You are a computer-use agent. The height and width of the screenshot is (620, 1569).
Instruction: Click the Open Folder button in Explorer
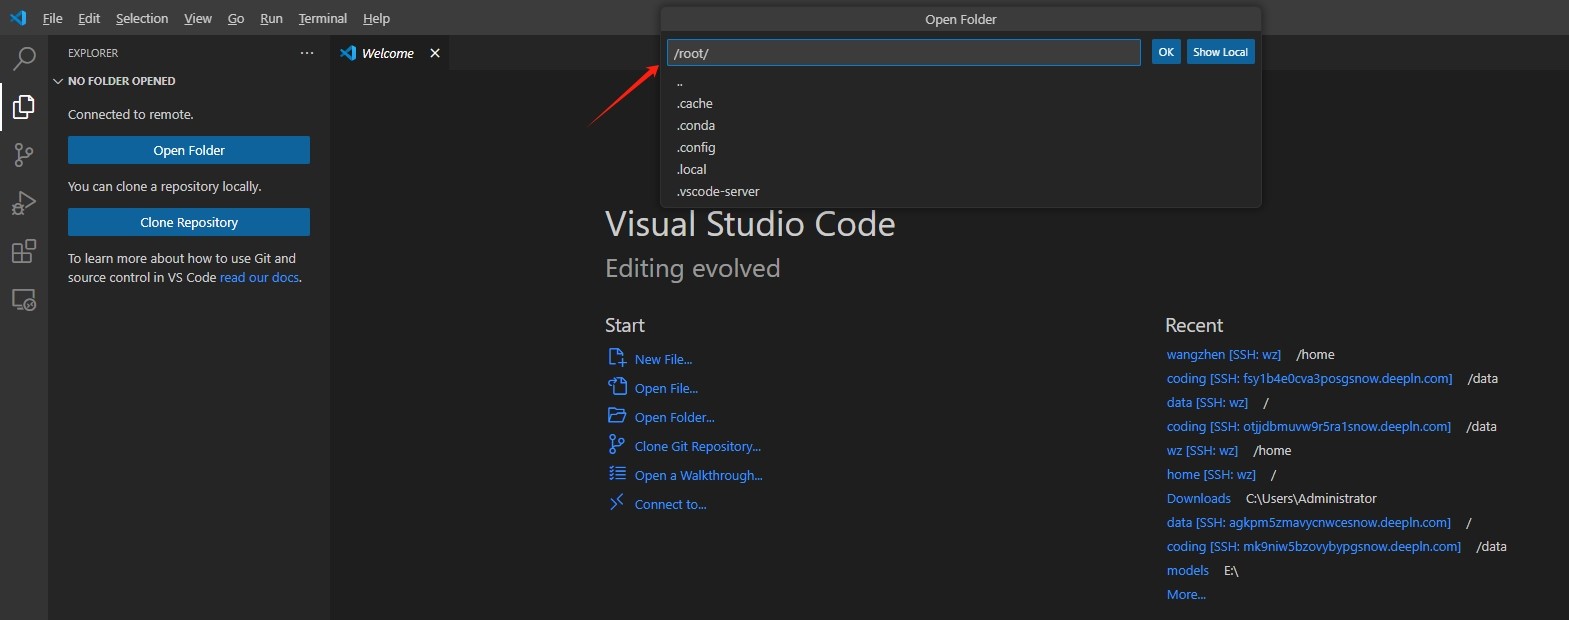(189, 150)
